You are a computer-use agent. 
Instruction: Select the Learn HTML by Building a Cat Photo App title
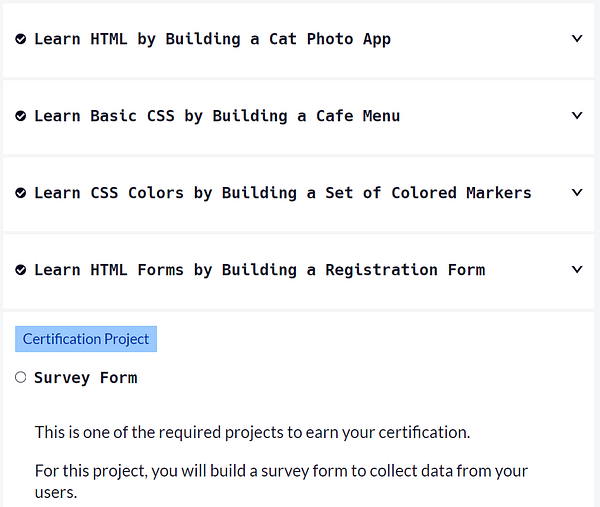click(212, 39)
